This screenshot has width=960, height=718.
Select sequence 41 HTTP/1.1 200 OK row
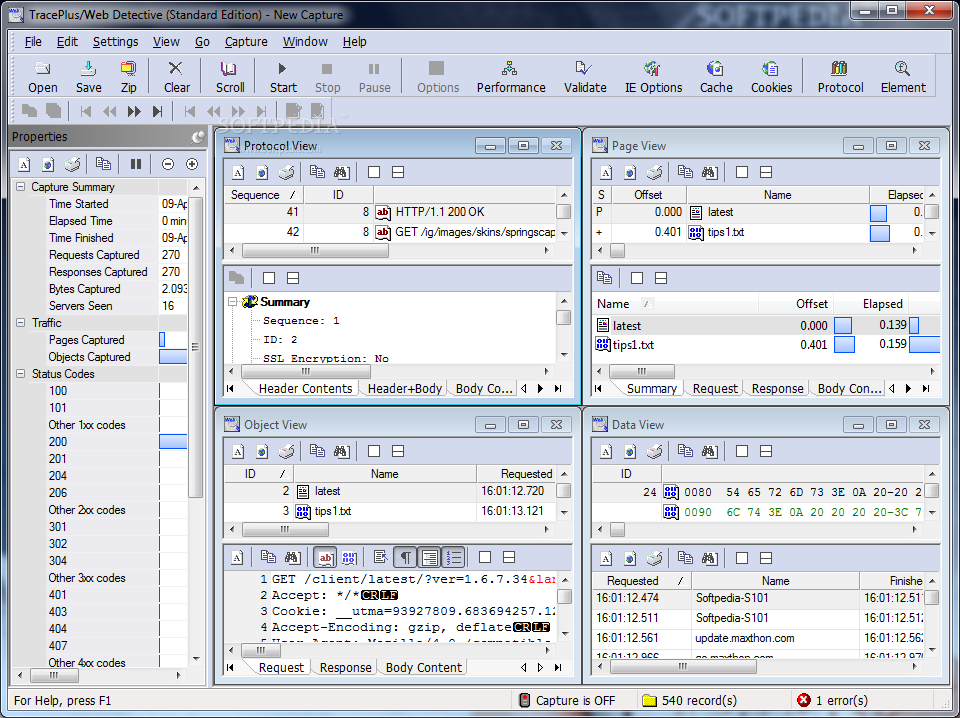pos(389,212)
